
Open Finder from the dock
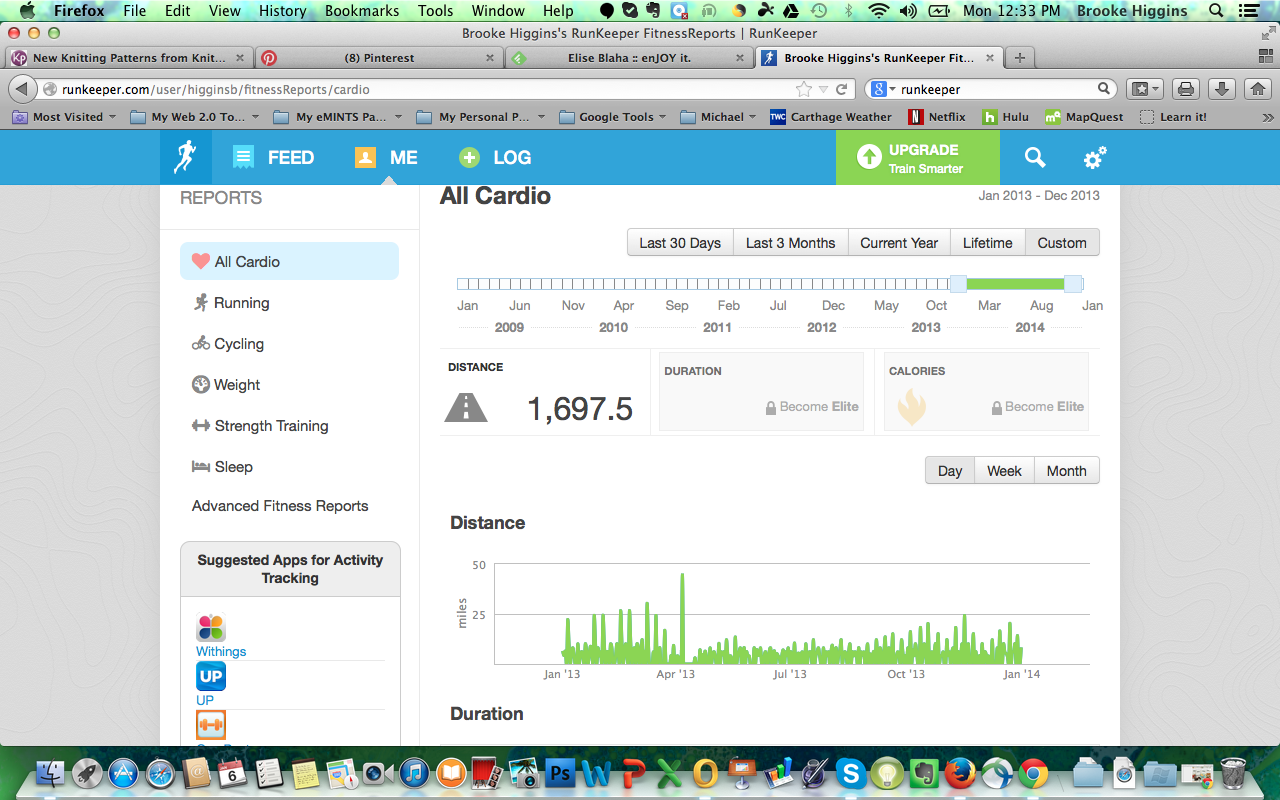point(50,773)
